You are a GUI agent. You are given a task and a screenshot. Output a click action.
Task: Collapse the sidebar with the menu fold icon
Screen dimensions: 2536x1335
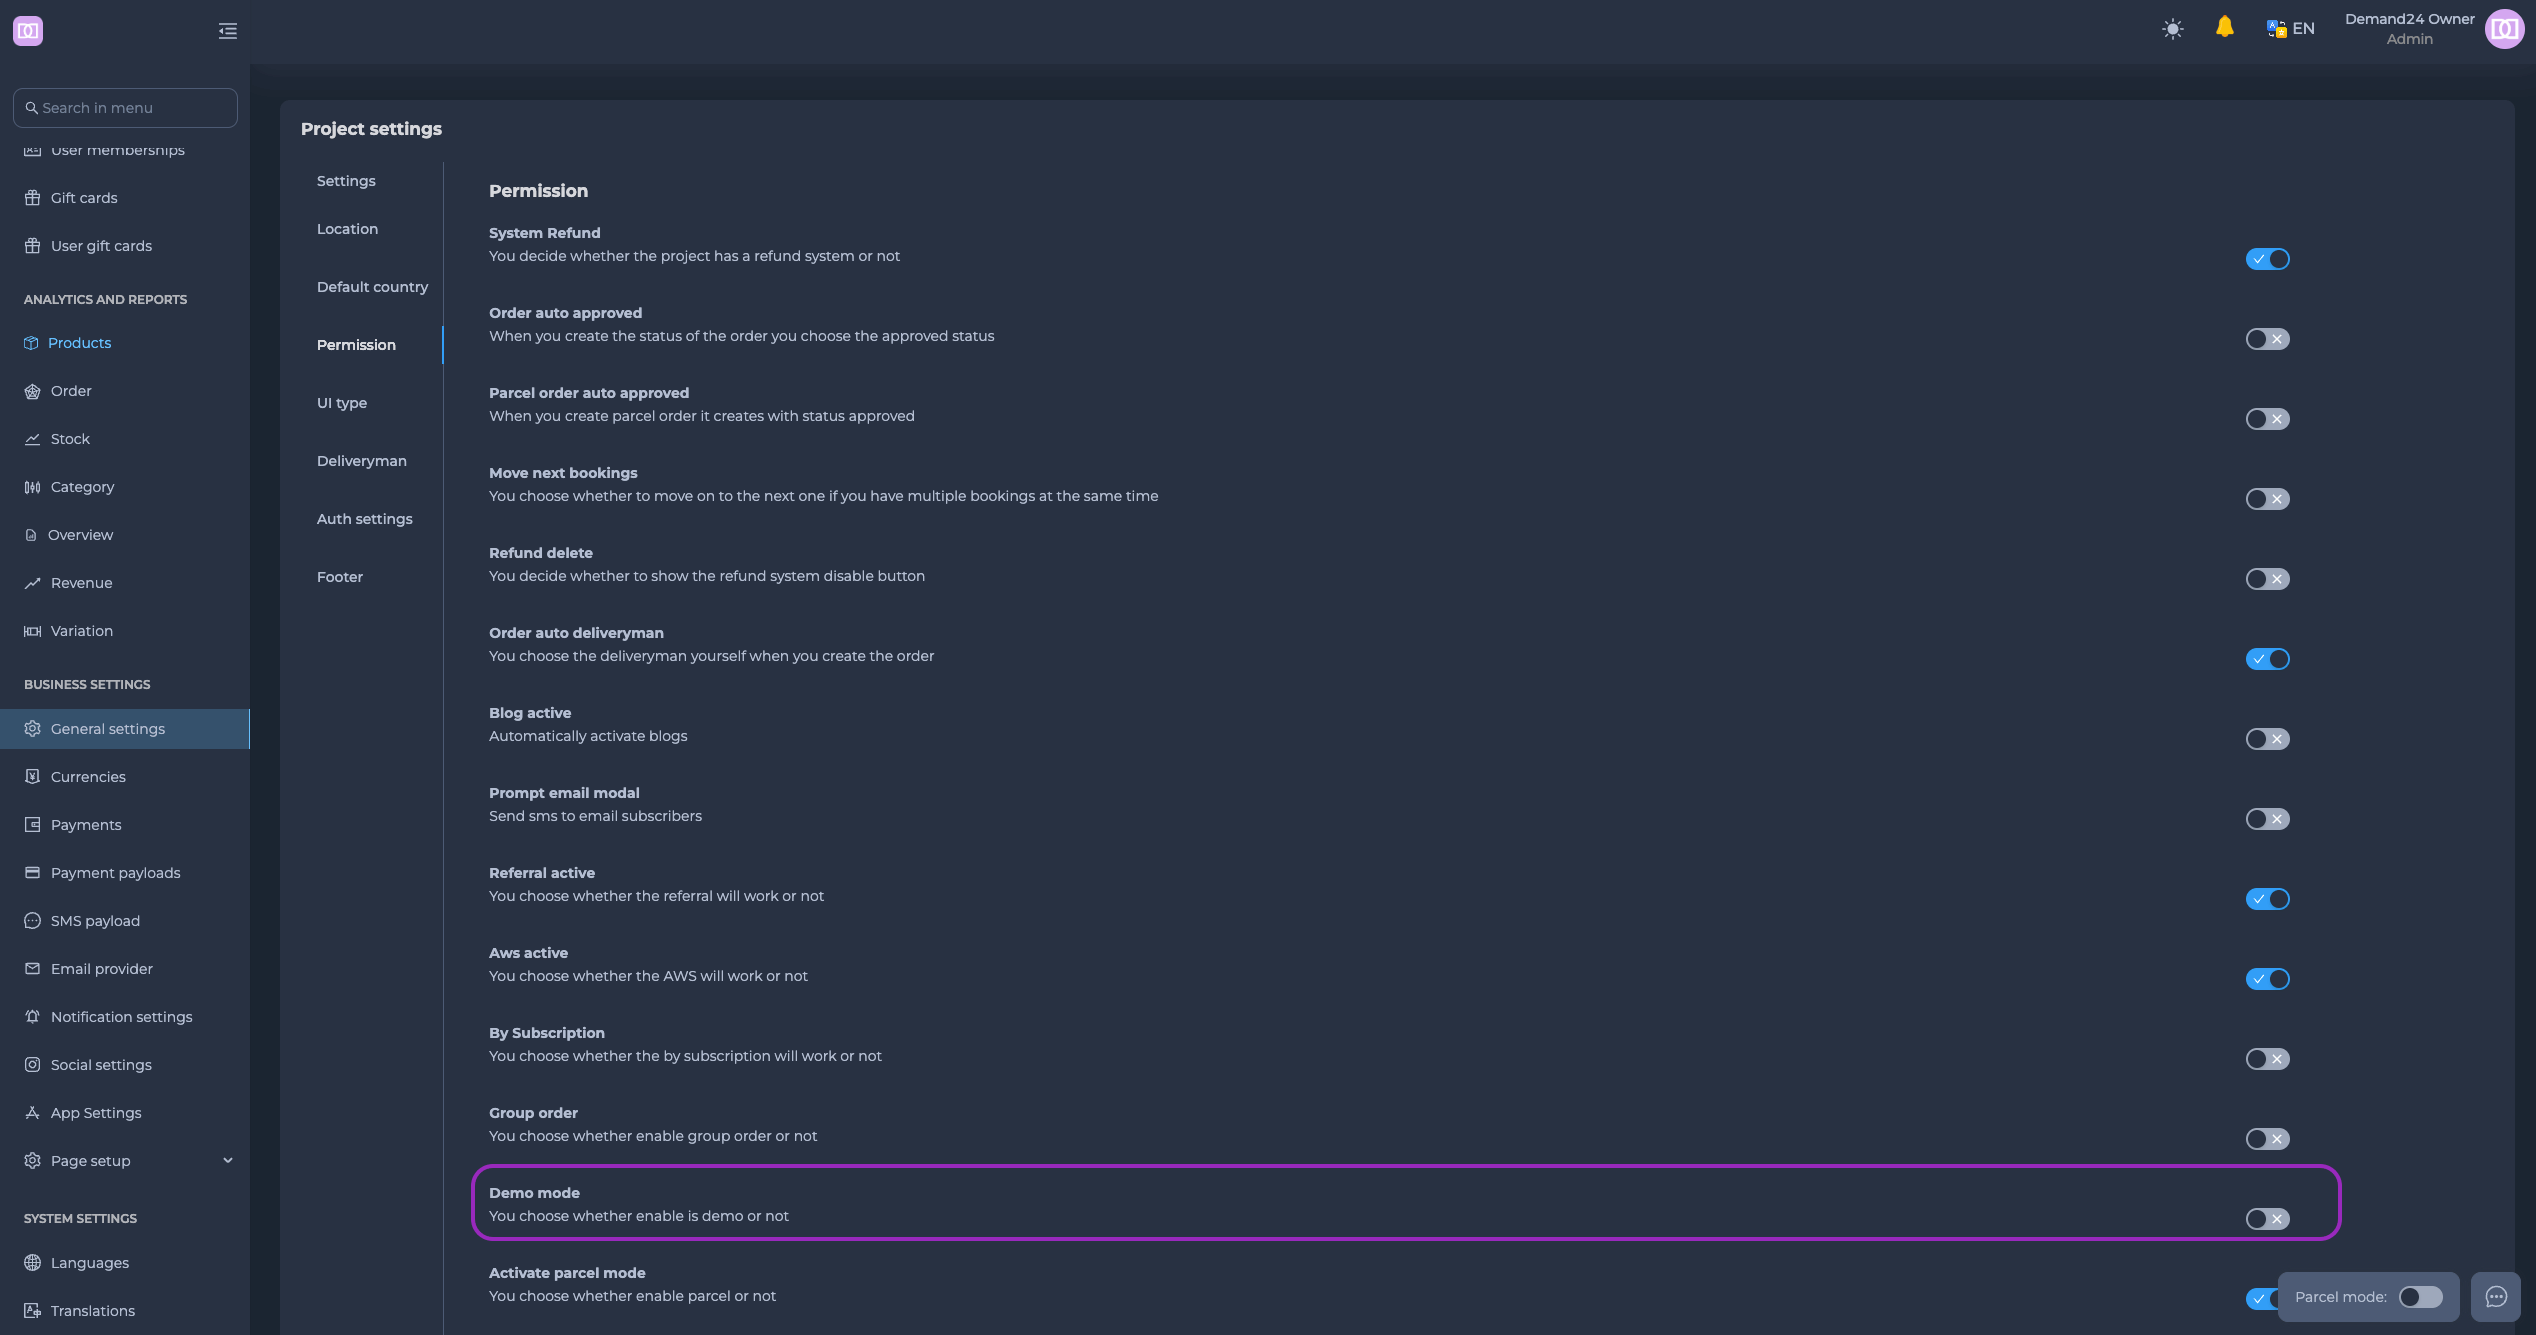point(228,31)
